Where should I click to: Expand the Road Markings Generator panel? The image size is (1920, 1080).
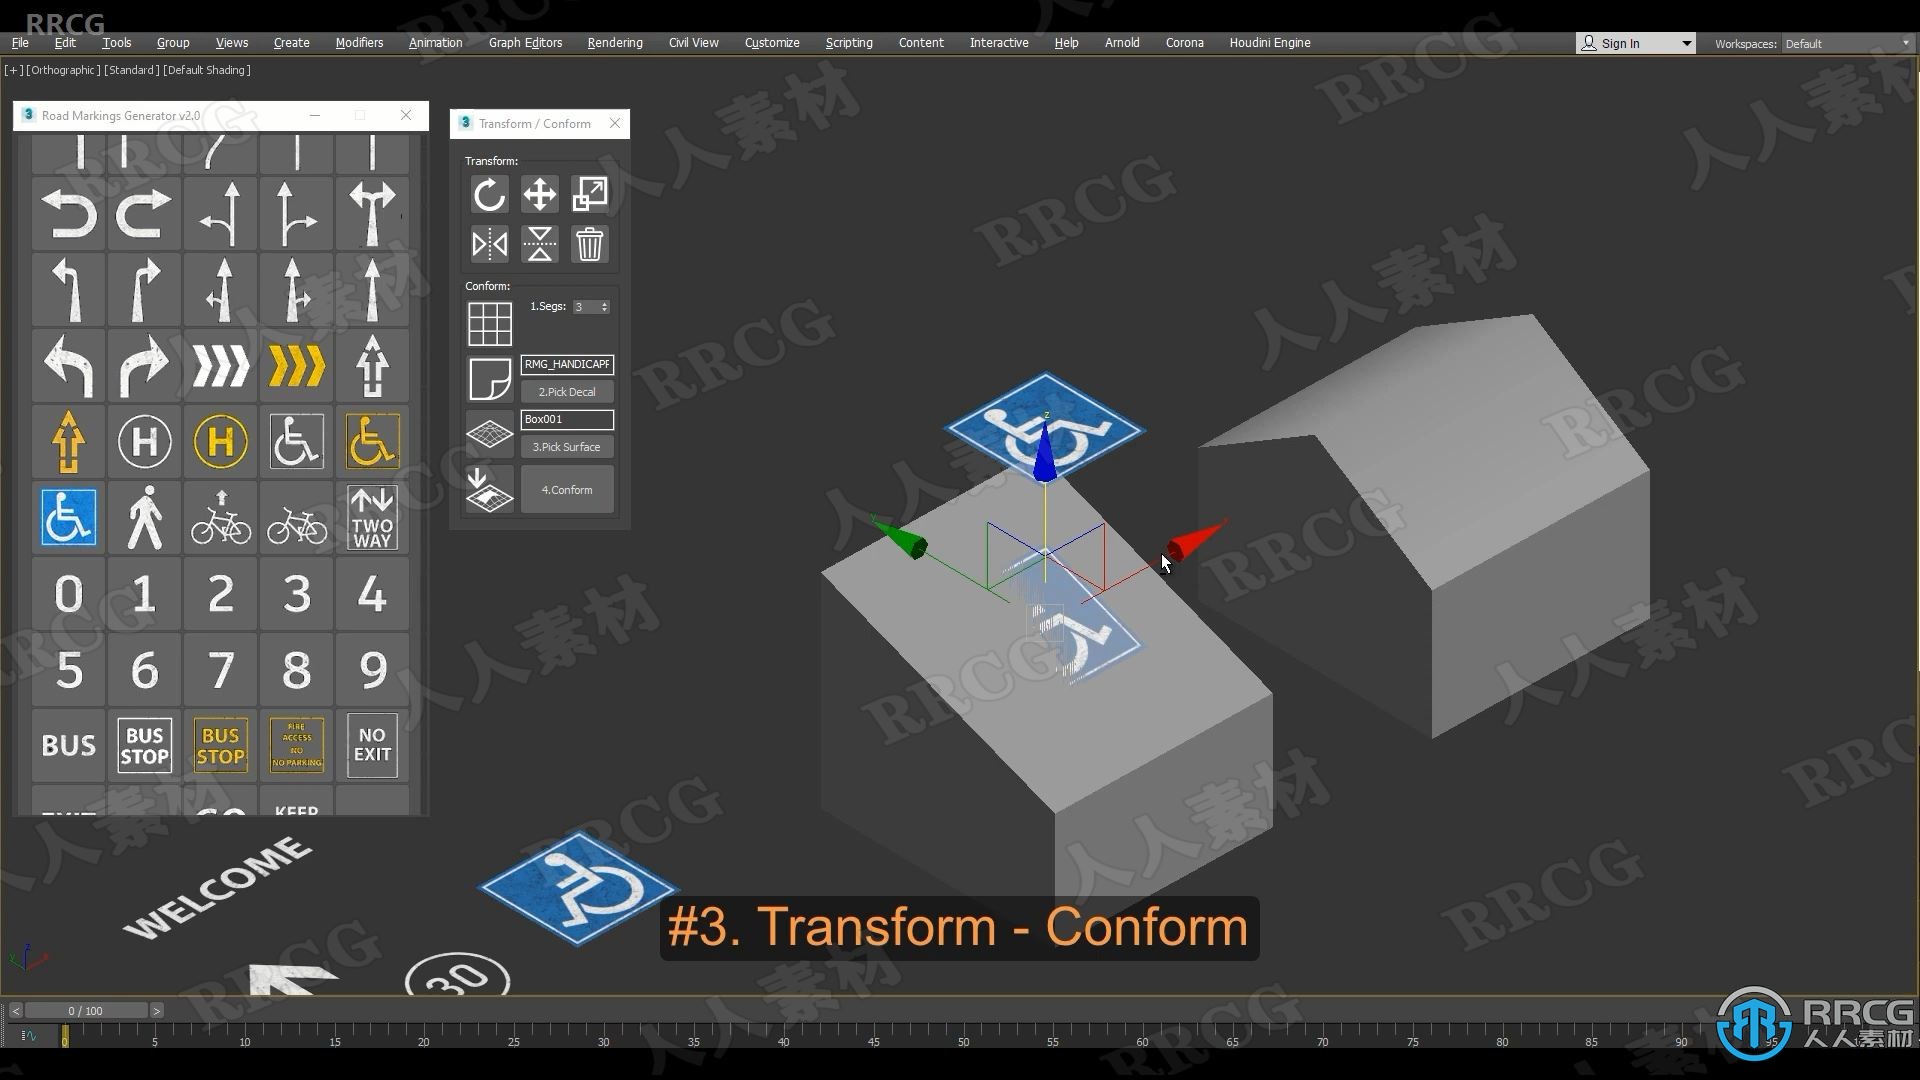[x=361, y=116]
